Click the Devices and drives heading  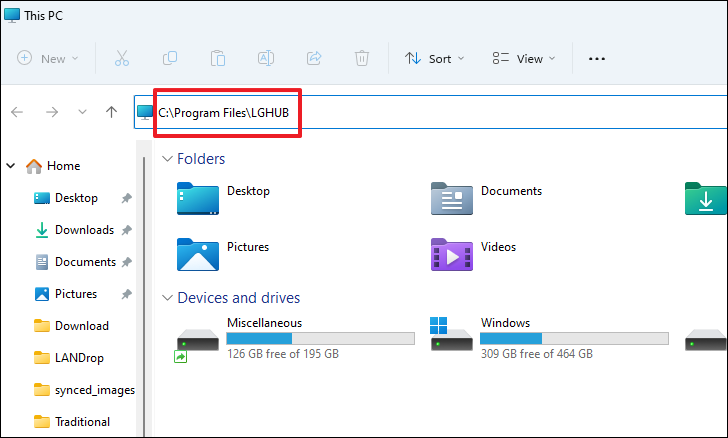239,298
